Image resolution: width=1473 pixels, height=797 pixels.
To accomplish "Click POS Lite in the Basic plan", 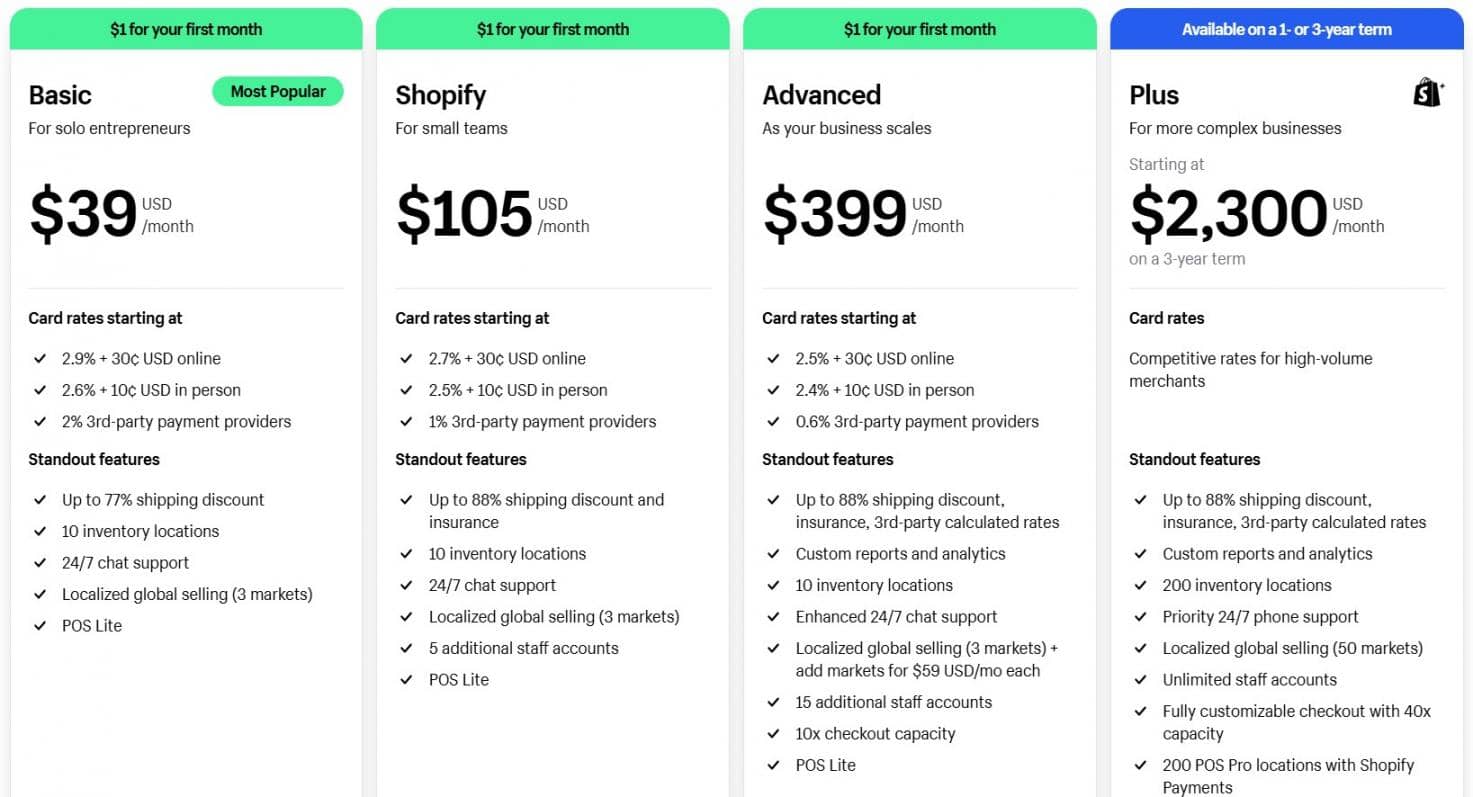I will click(91, 626).
